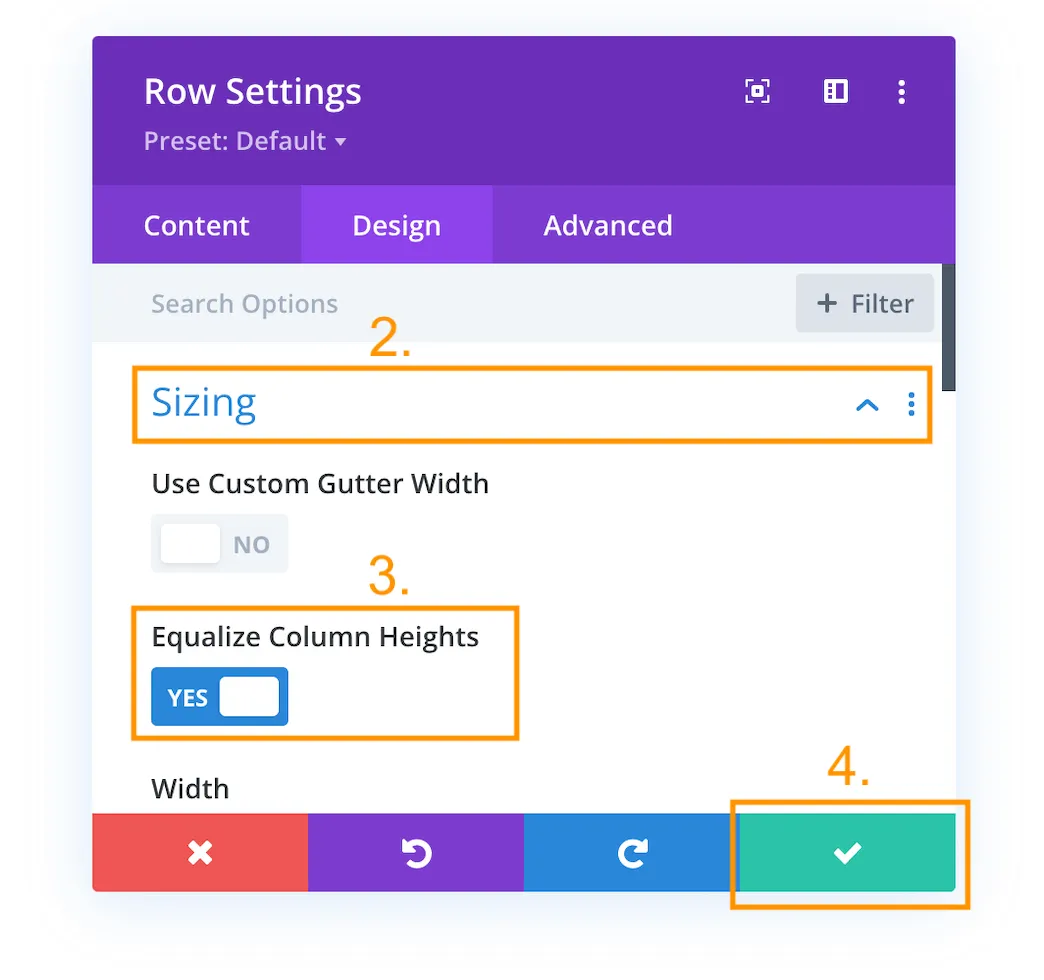
Task: Click the expand modal icon in header
Action: tap(757, 91)
